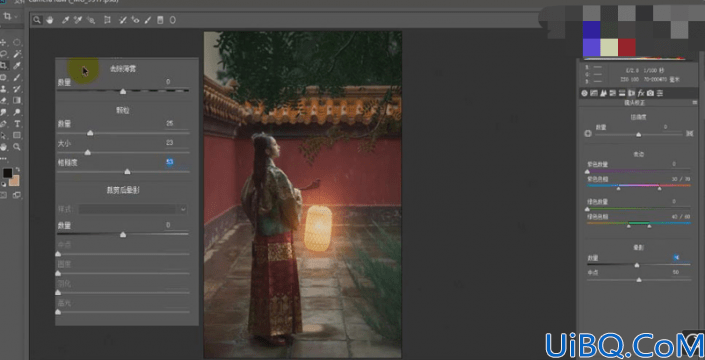This screenshot has width=705, height=360.
Task: Click the green amount defringe slider handle
Action: coord(587,209)
